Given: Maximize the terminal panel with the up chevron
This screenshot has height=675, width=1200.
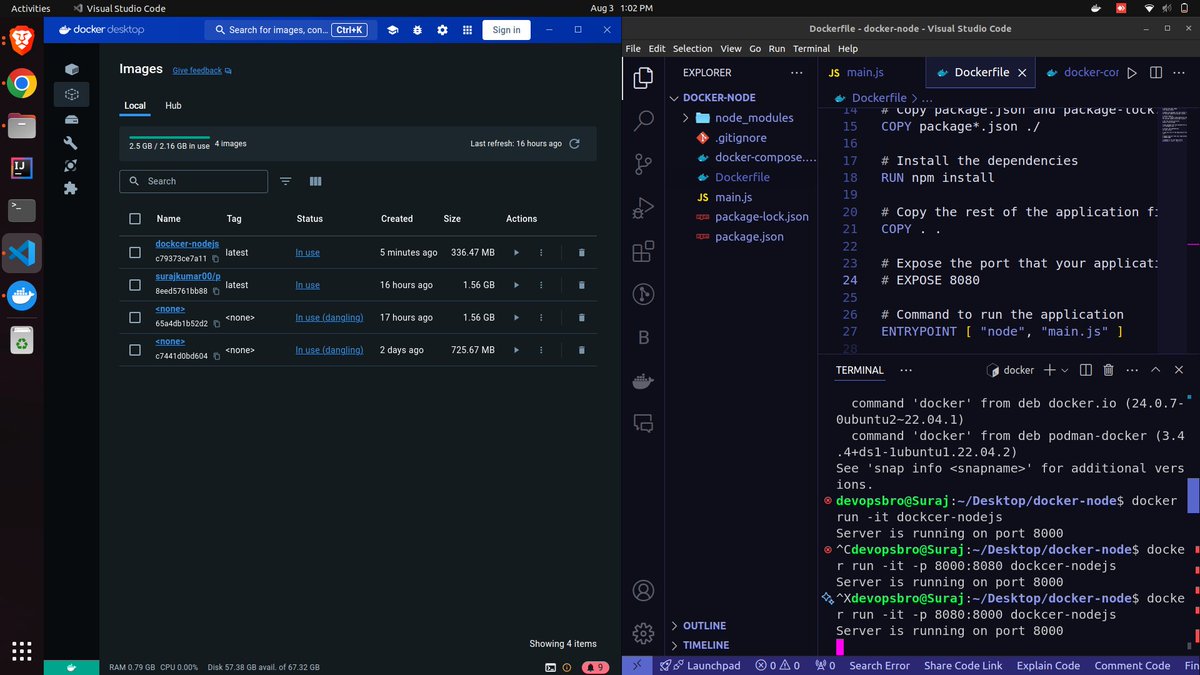Looking at the screenshot, I should coord(1156,370).
